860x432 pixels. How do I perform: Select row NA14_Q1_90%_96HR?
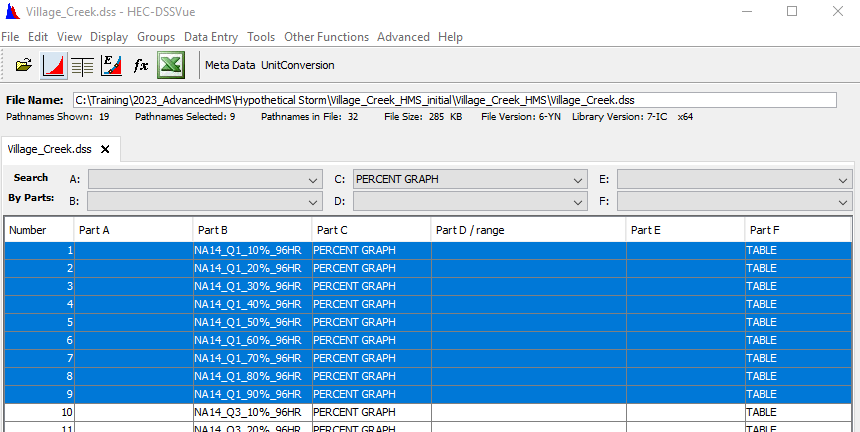pos(428,394)
